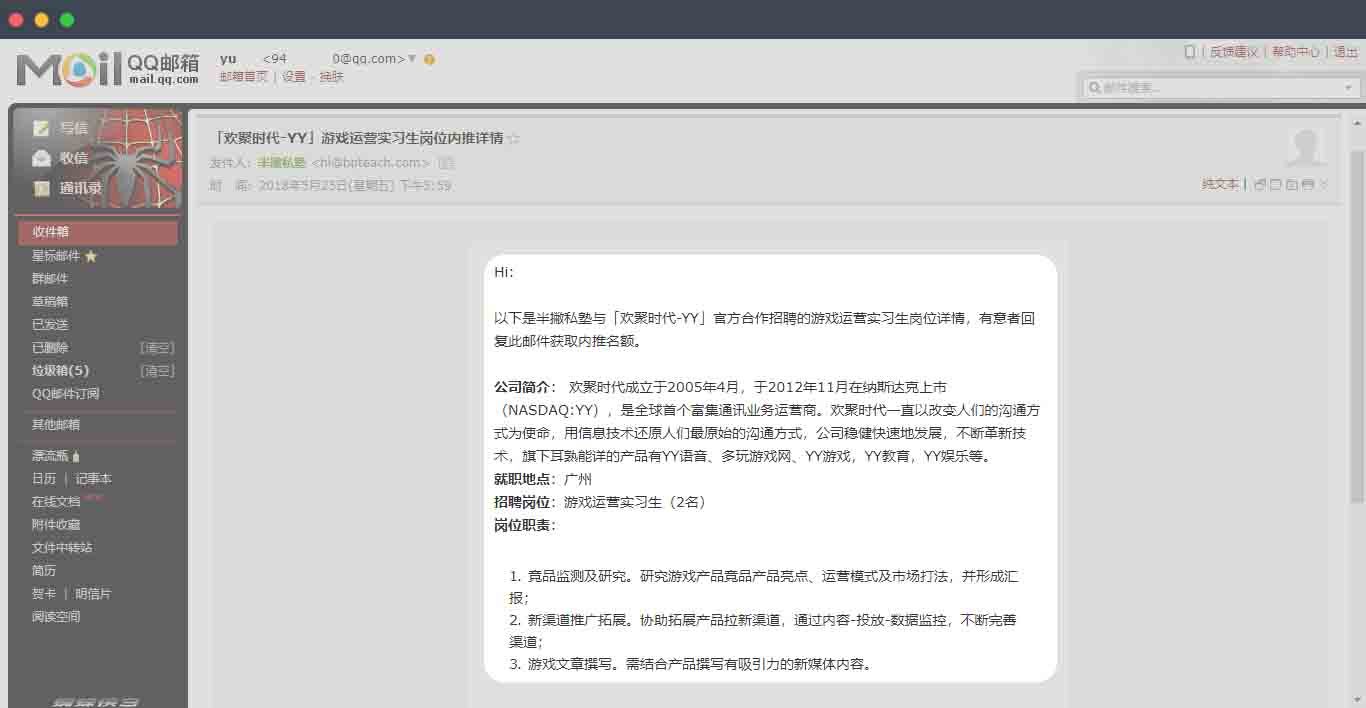Open the search box options dropdown arrow
The height and width of the screenshot is (708, 1366).
click(1348, 88)
